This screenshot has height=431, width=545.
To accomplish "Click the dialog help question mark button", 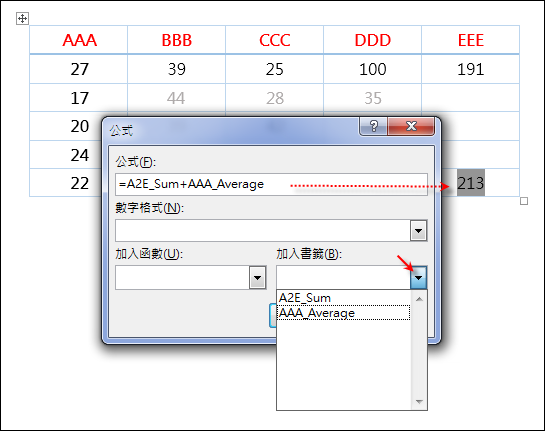I will click(x=373, y=126).
